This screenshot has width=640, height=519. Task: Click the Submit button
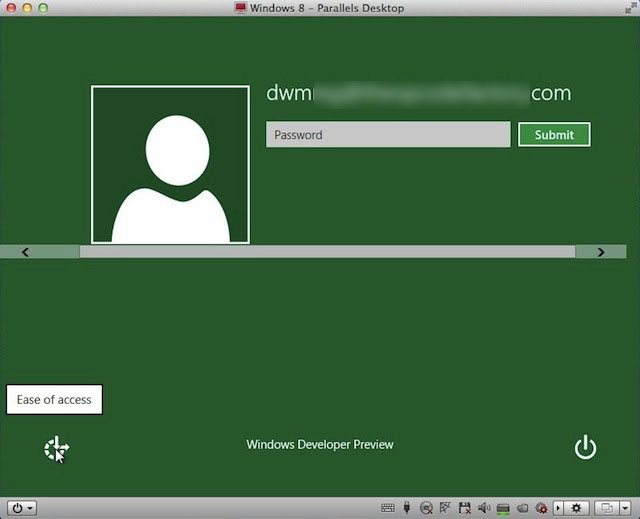554,135
